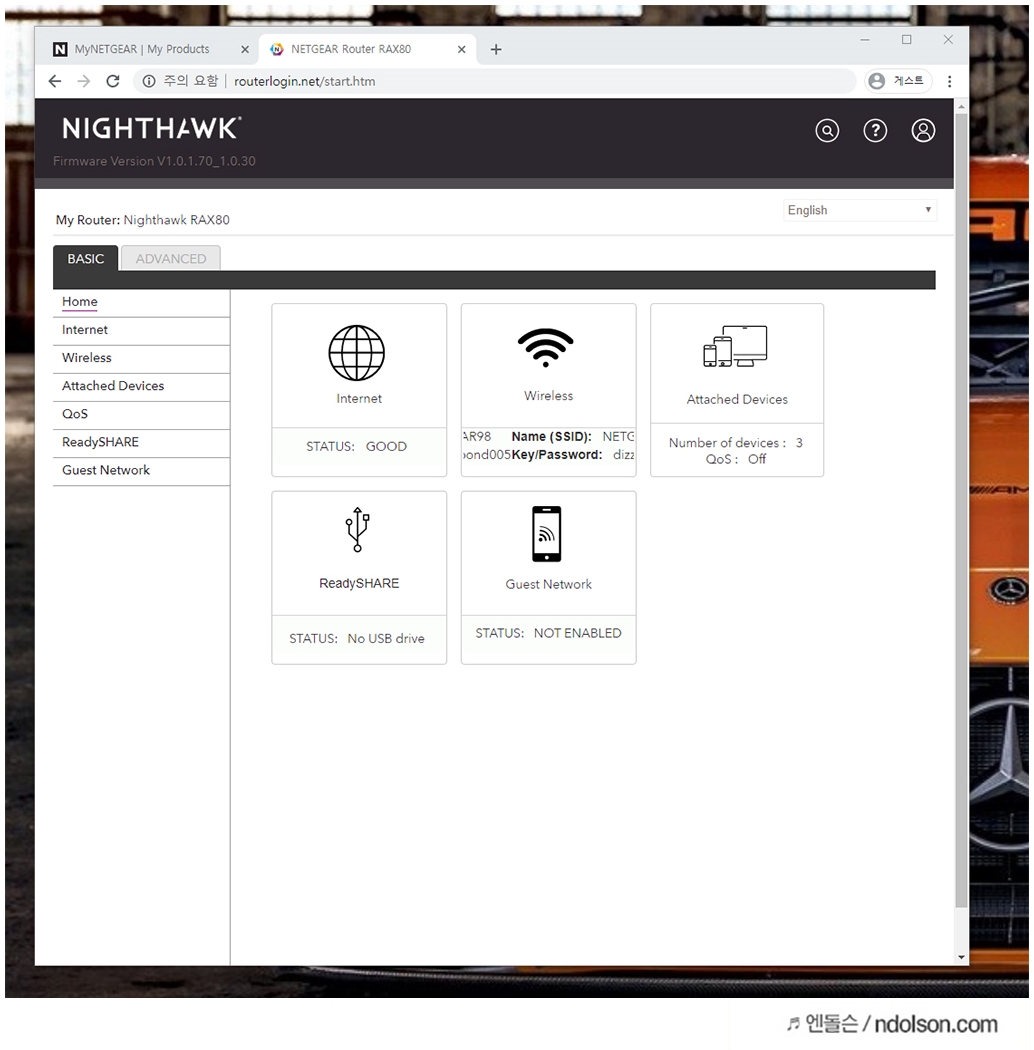The image size is (1034, 1050).
Task: Open the help question mark icon
Action: point(875,131)
